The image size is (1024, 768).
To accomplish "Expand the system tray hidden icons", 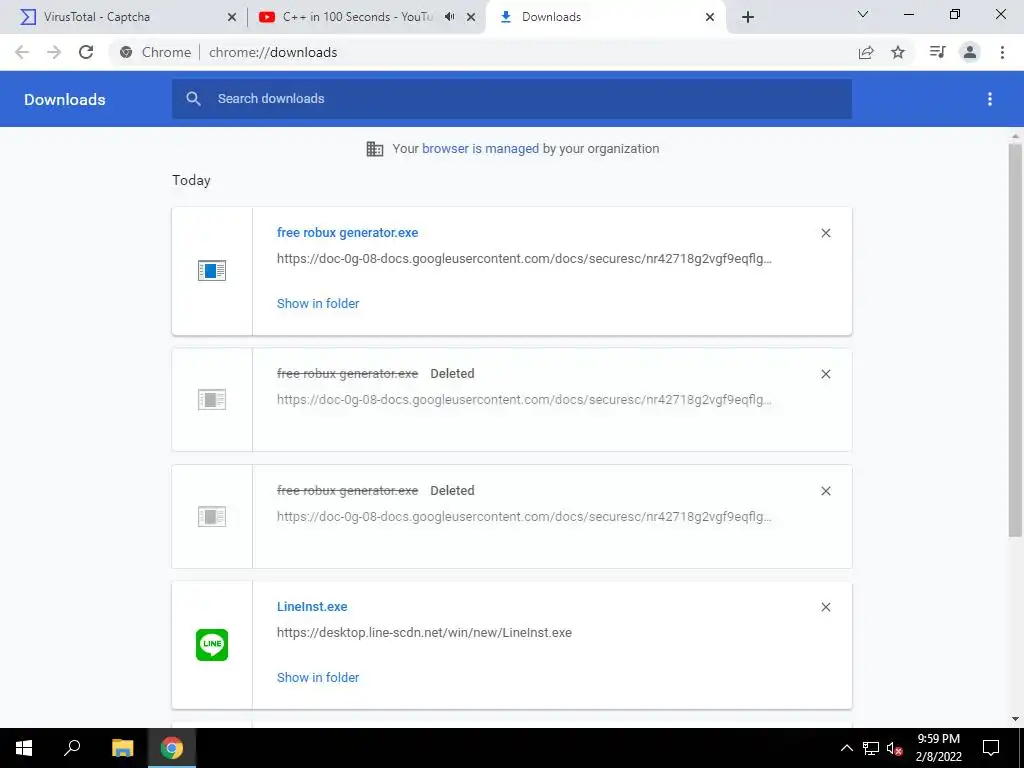I will point(846,748).
